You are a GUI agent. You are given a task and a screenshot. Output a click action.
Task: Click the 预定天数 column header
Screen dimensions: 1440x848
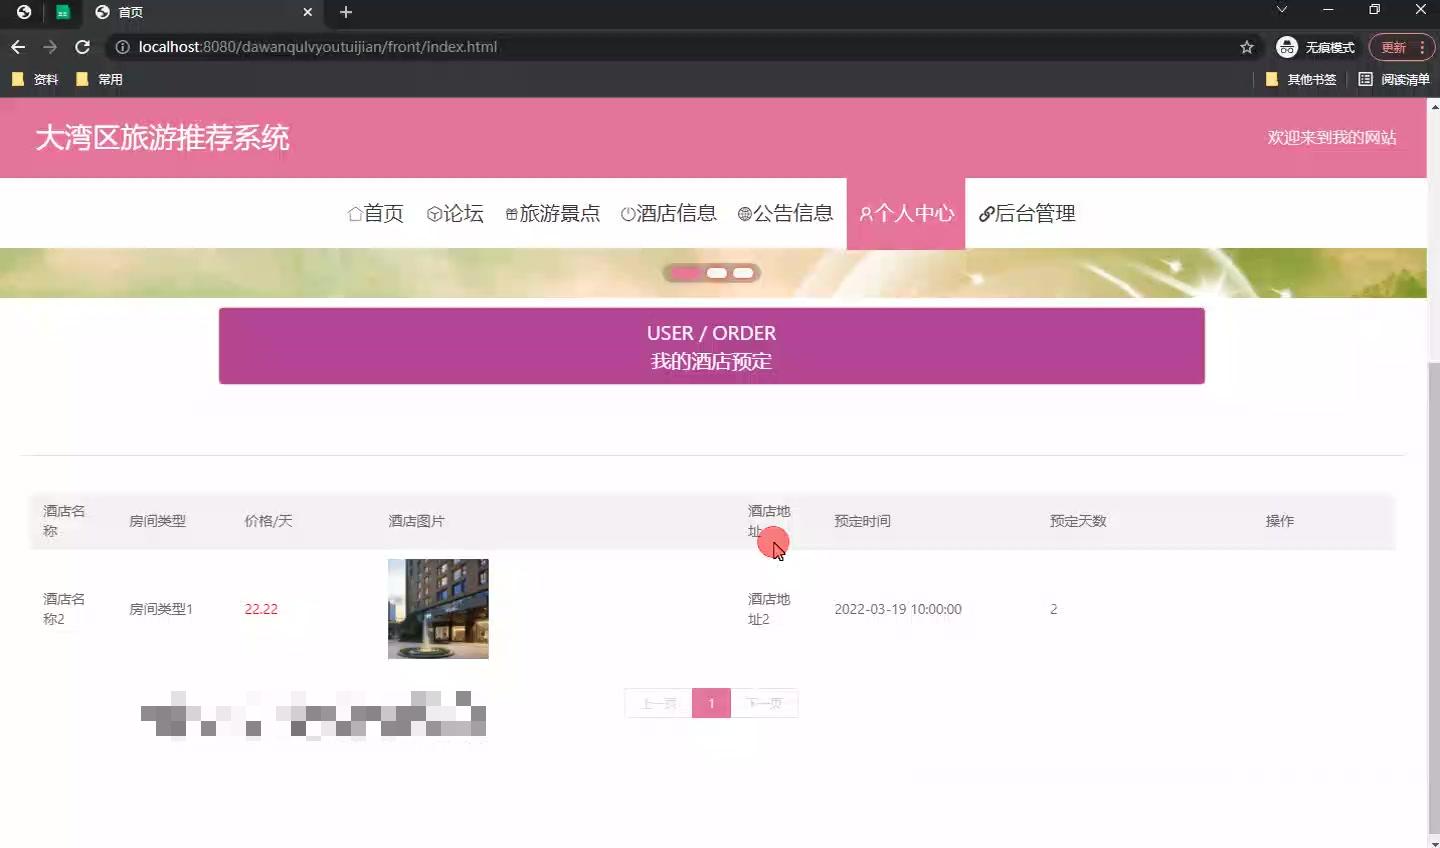[x=1078, y=521]
